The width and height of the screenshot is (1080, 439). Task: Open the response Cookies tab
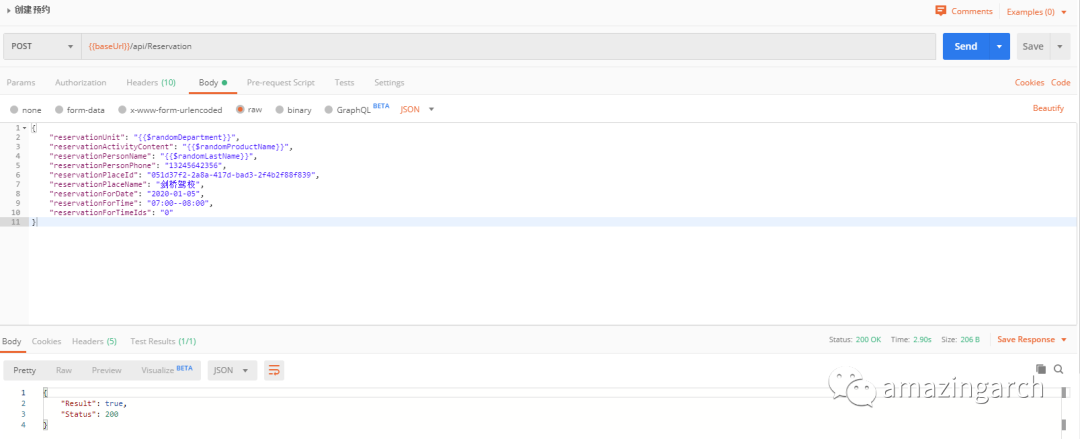click(x=46, y=341)
